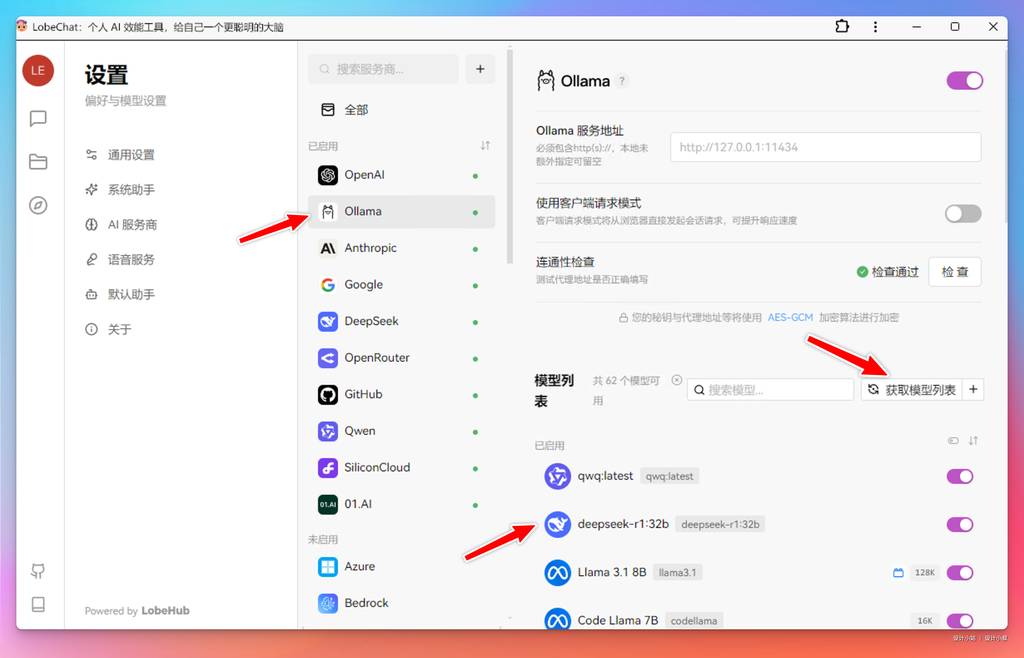1024x658 pixels.
Task: Click the add model plus button
Action: point(973,389)
